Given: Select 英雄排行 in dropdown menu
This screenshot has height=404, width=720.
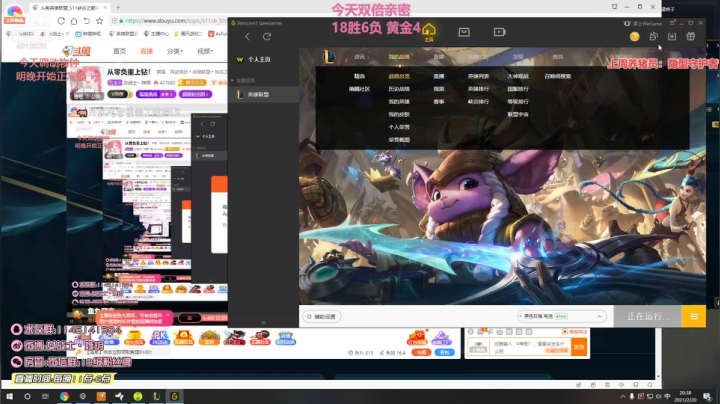Looking at the screenshot, I should 478,89.
